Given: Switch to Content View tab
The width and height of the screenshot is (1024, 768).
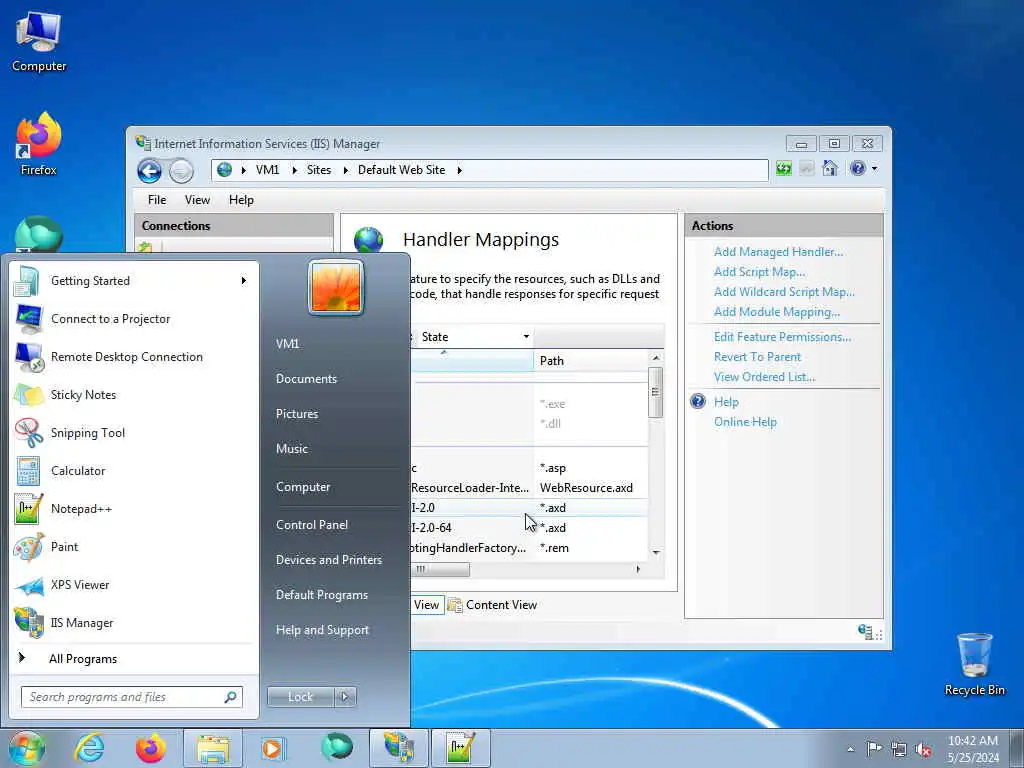Looking at the screenshot, I should [493, 605].
